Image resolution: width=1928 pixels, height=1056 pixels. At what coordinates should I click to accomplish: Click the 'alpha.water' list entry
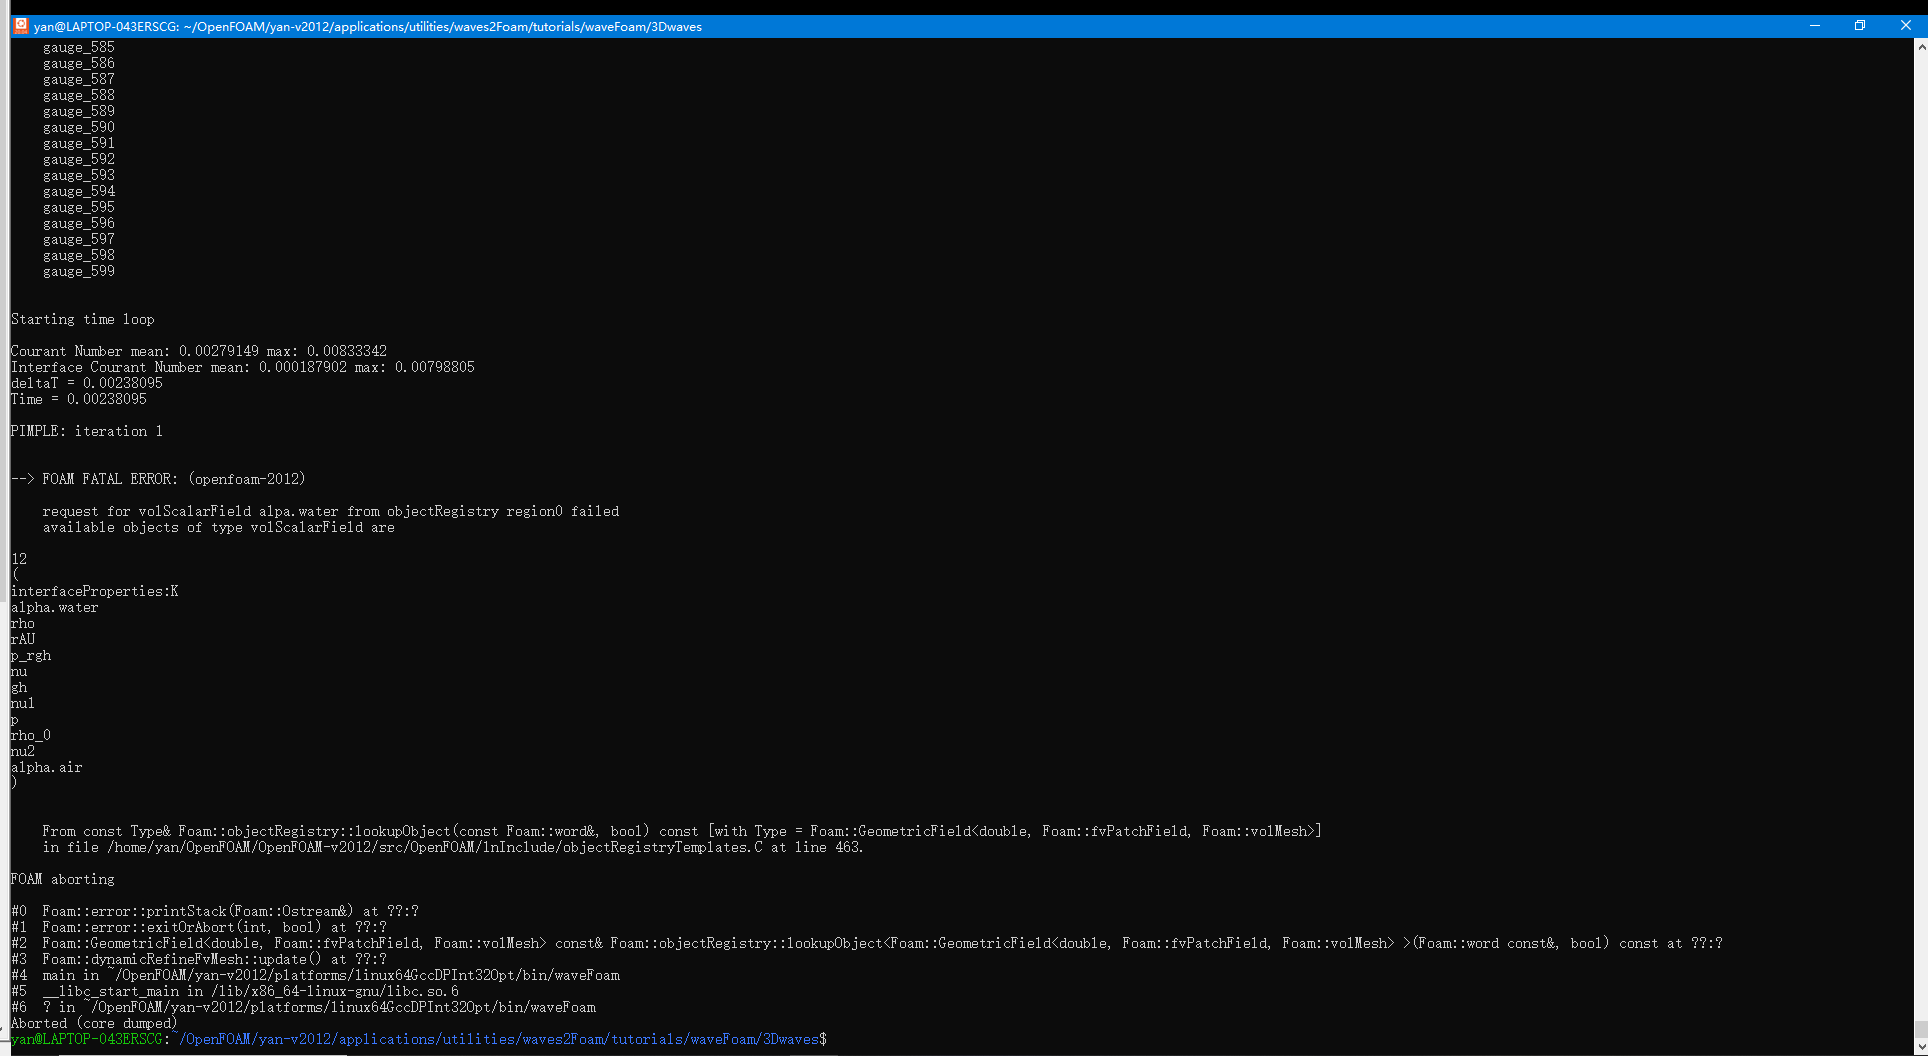click(55, 607)
